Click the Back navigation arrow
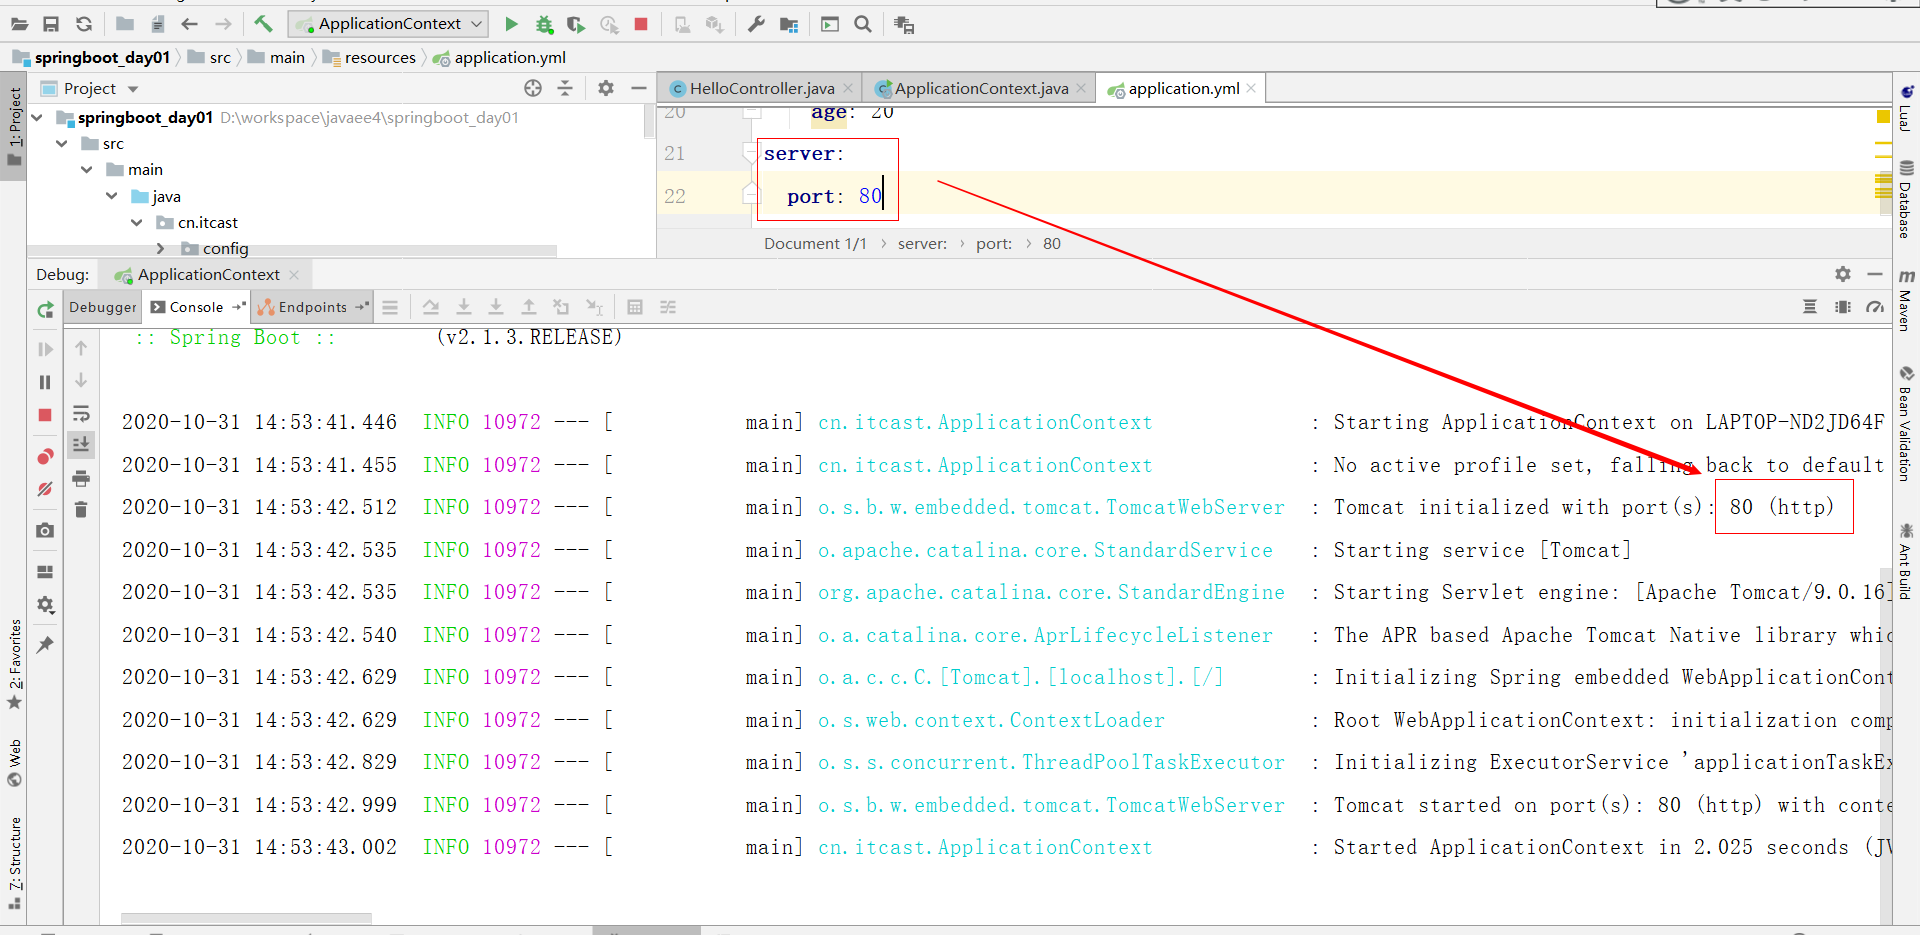 (x=190, y=24)
